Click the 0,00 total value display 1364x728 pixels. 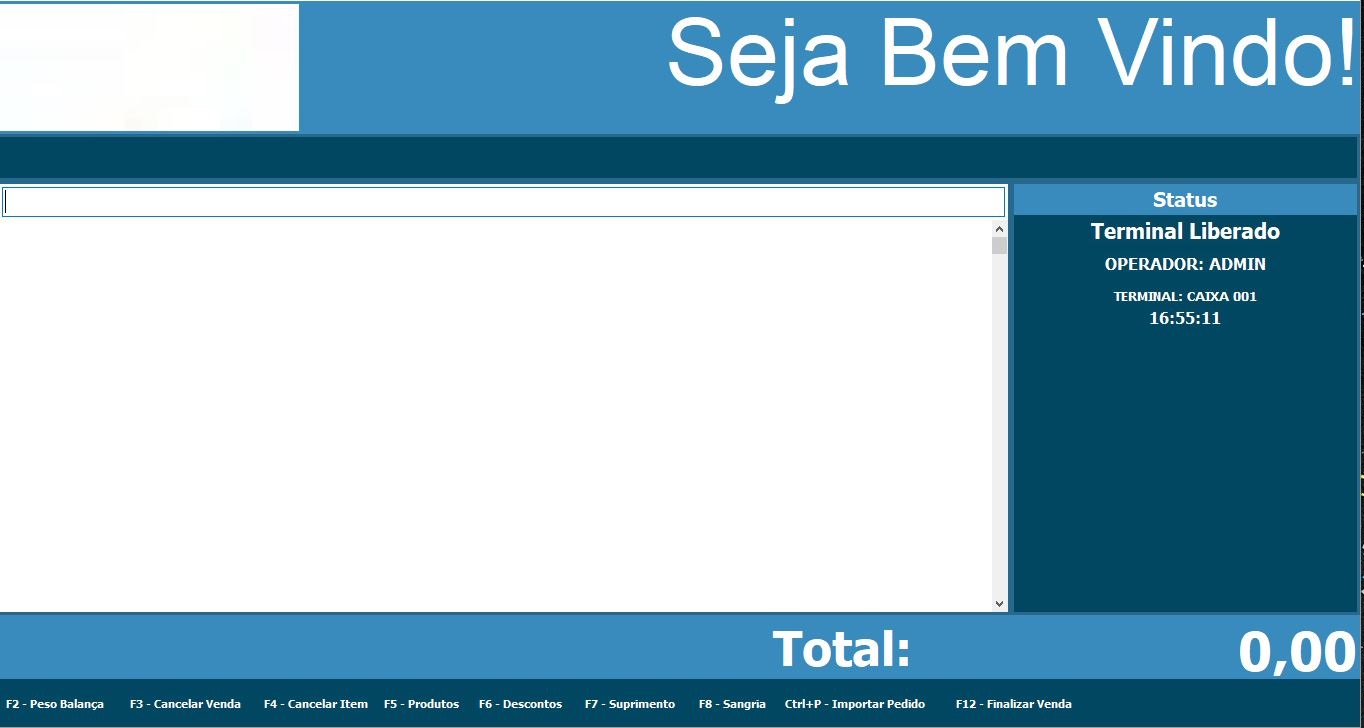pos(1296,652)
